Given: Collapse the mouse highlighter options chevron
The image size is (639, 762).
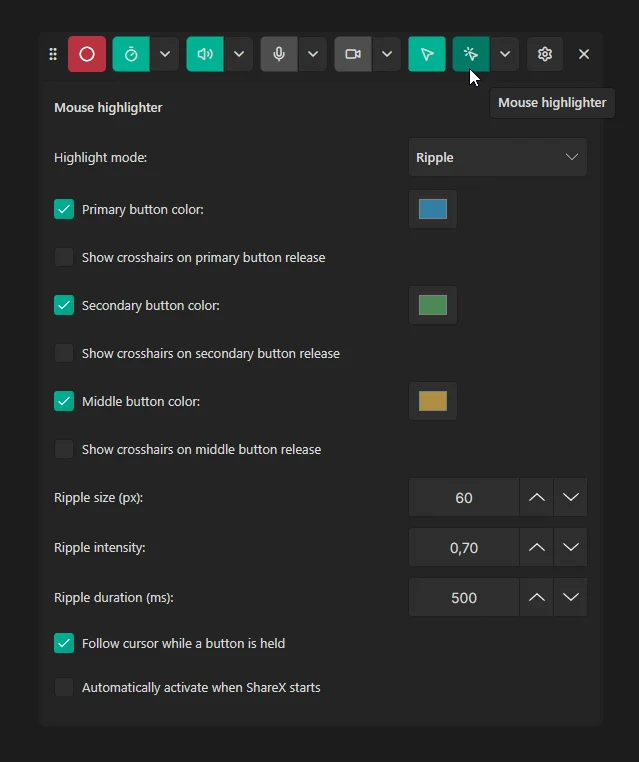Looking at the screenshot, I should 504,54.
